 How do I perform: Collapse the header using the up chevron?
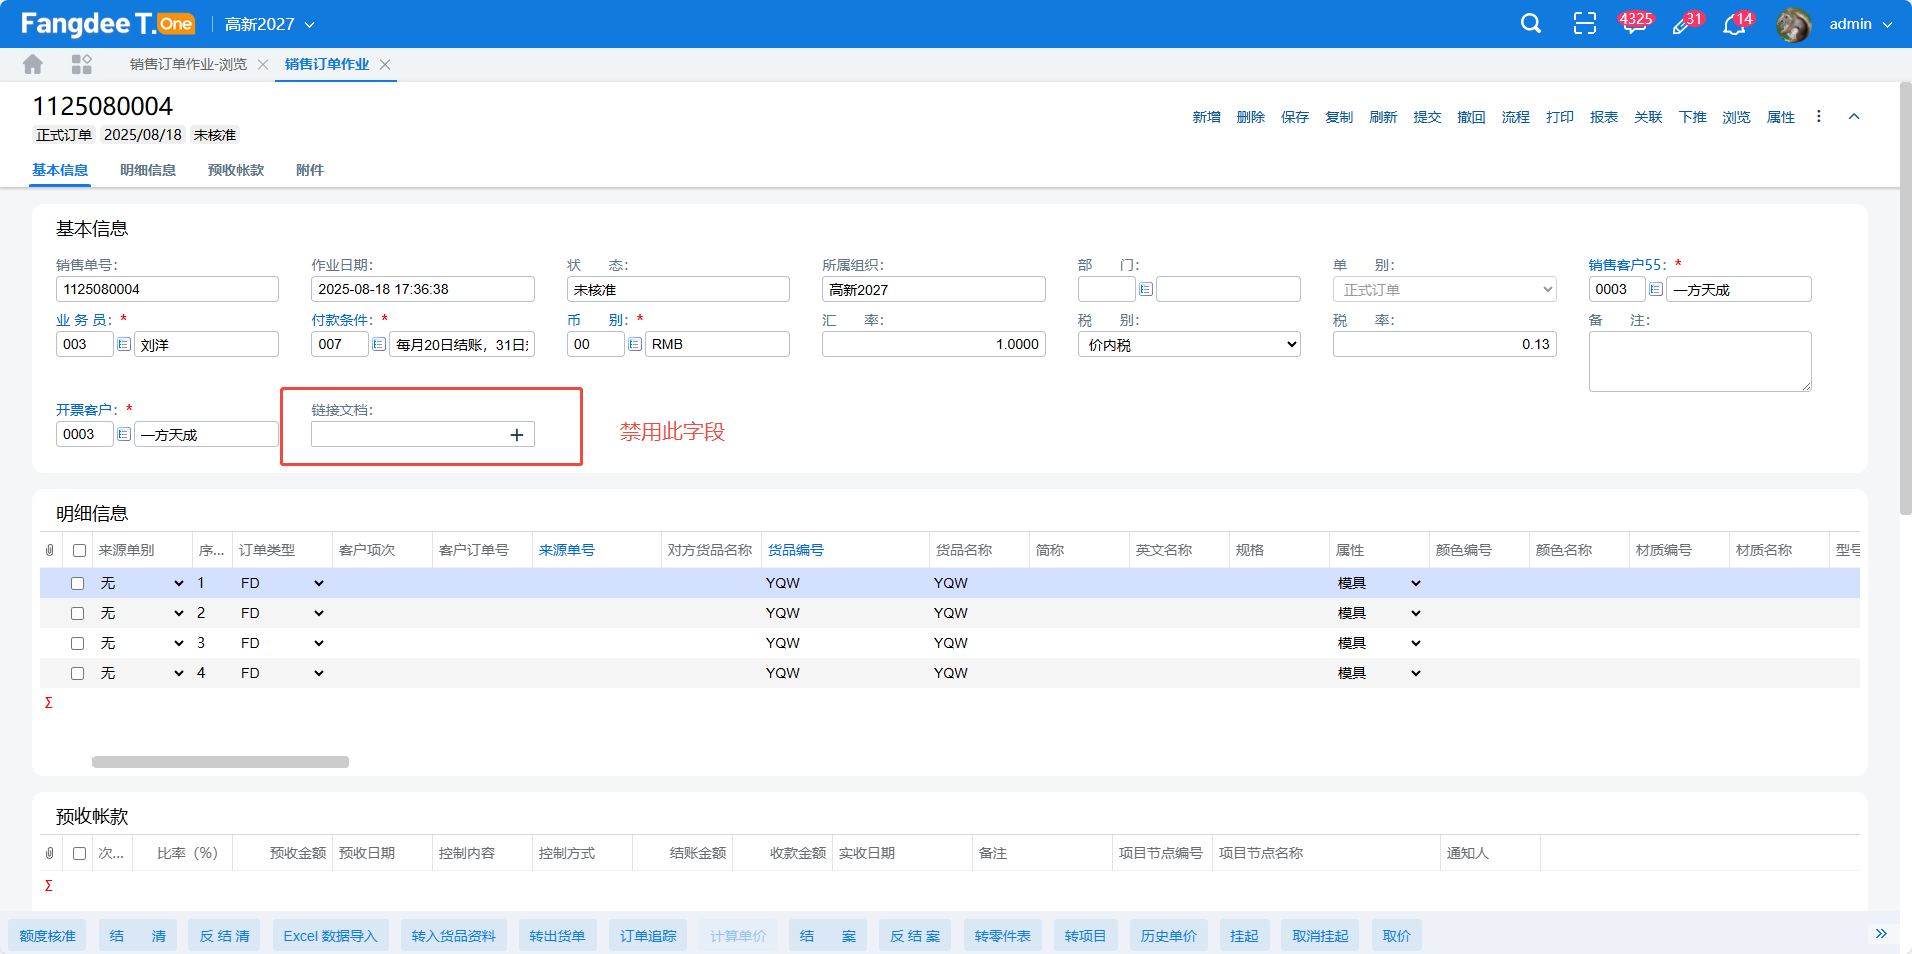(x=1853, y=117)
